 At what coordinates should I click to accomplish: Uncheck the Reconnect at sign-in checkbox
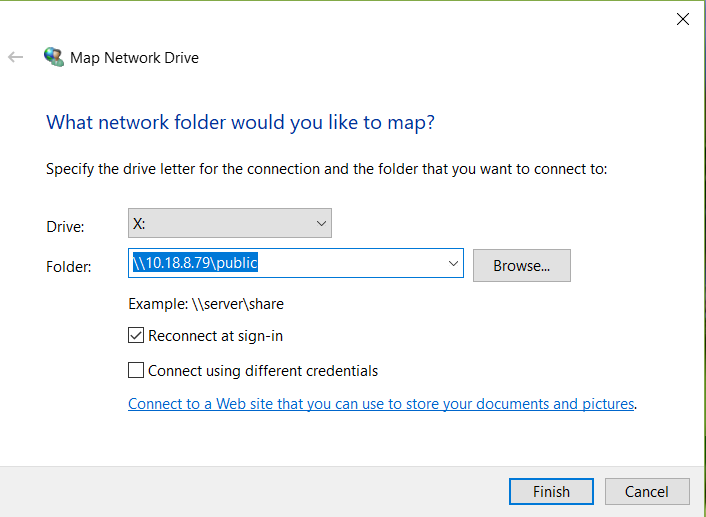137,336
